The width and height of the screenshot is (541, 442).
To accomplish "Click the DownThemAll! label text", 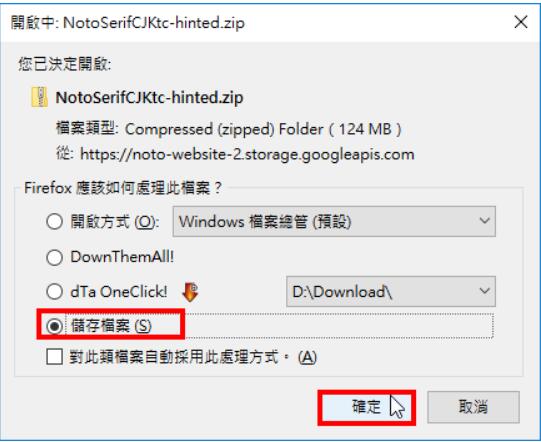I will 122,257.
